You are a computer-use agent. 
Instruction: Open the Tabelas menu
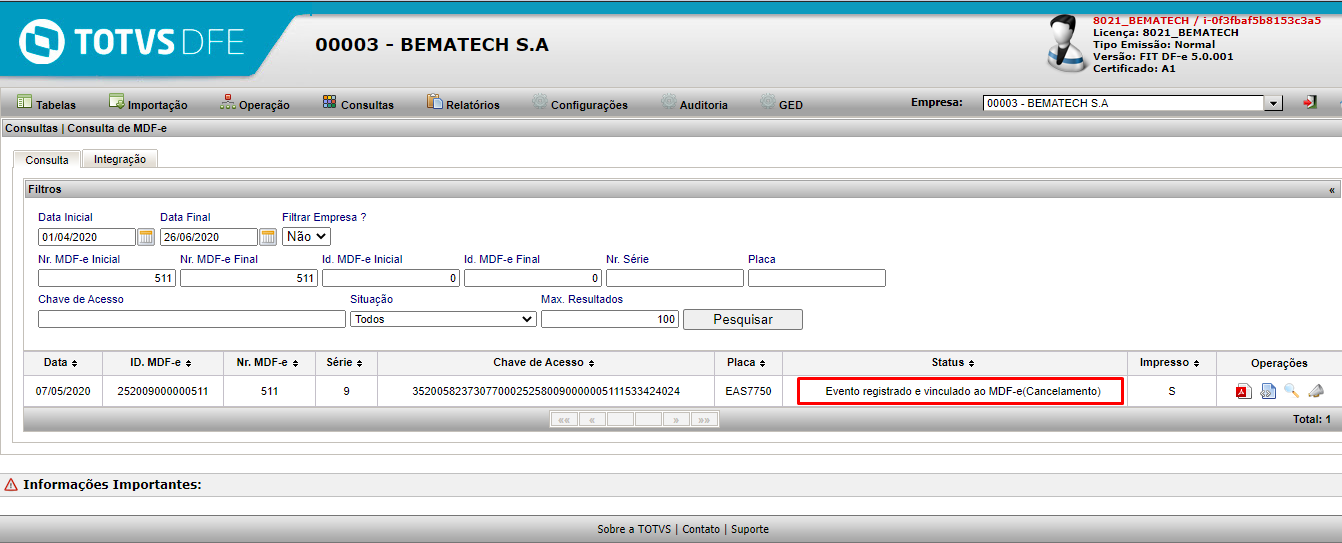coord(46,103)
